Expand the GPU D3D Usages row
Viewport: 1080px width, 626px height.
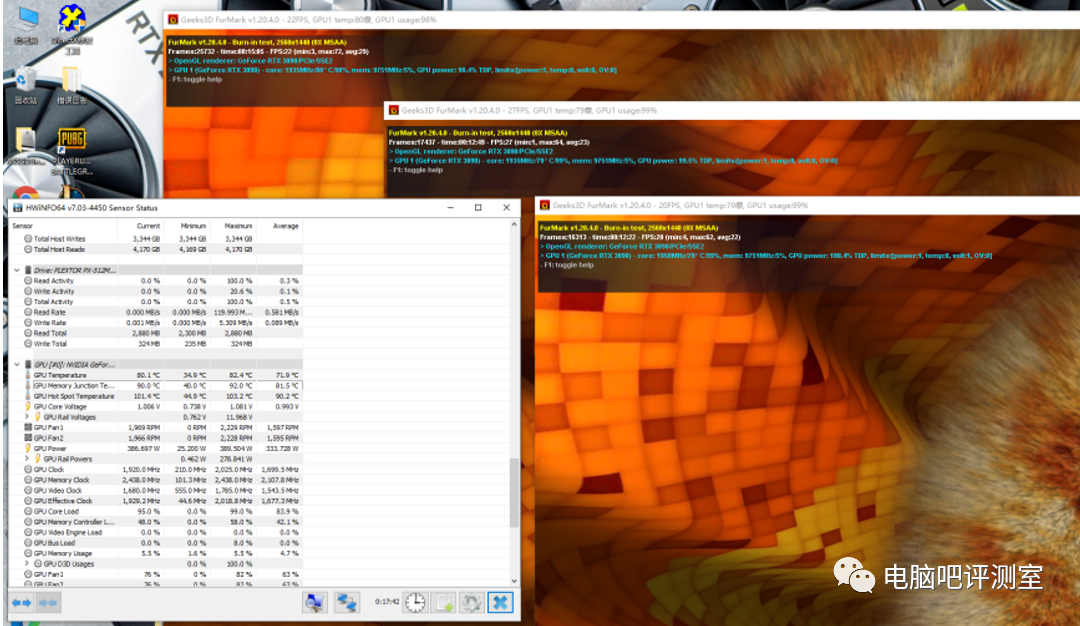click(x=27, y=563)
